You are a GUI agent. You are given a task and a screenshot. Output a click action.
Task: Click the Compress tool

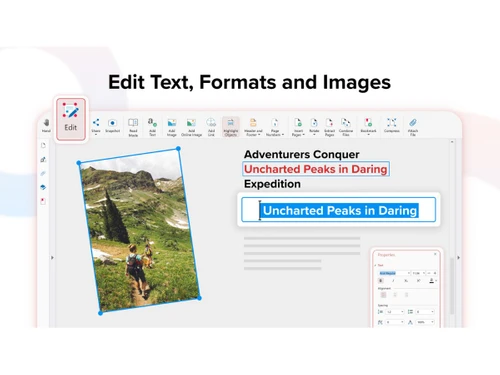(392, 126)
